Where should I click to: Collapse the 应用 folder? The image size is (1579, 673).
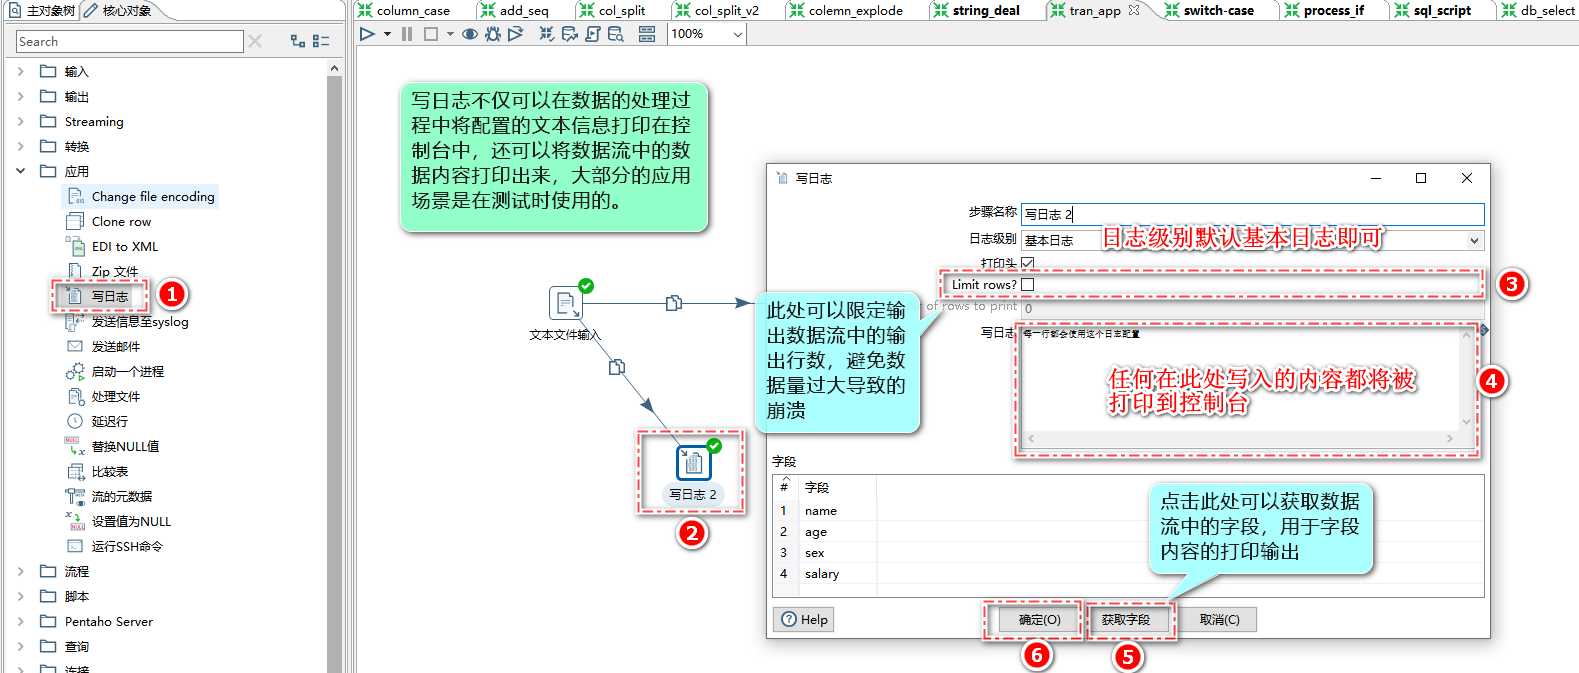pyautogui.click(x=21, y=171)
